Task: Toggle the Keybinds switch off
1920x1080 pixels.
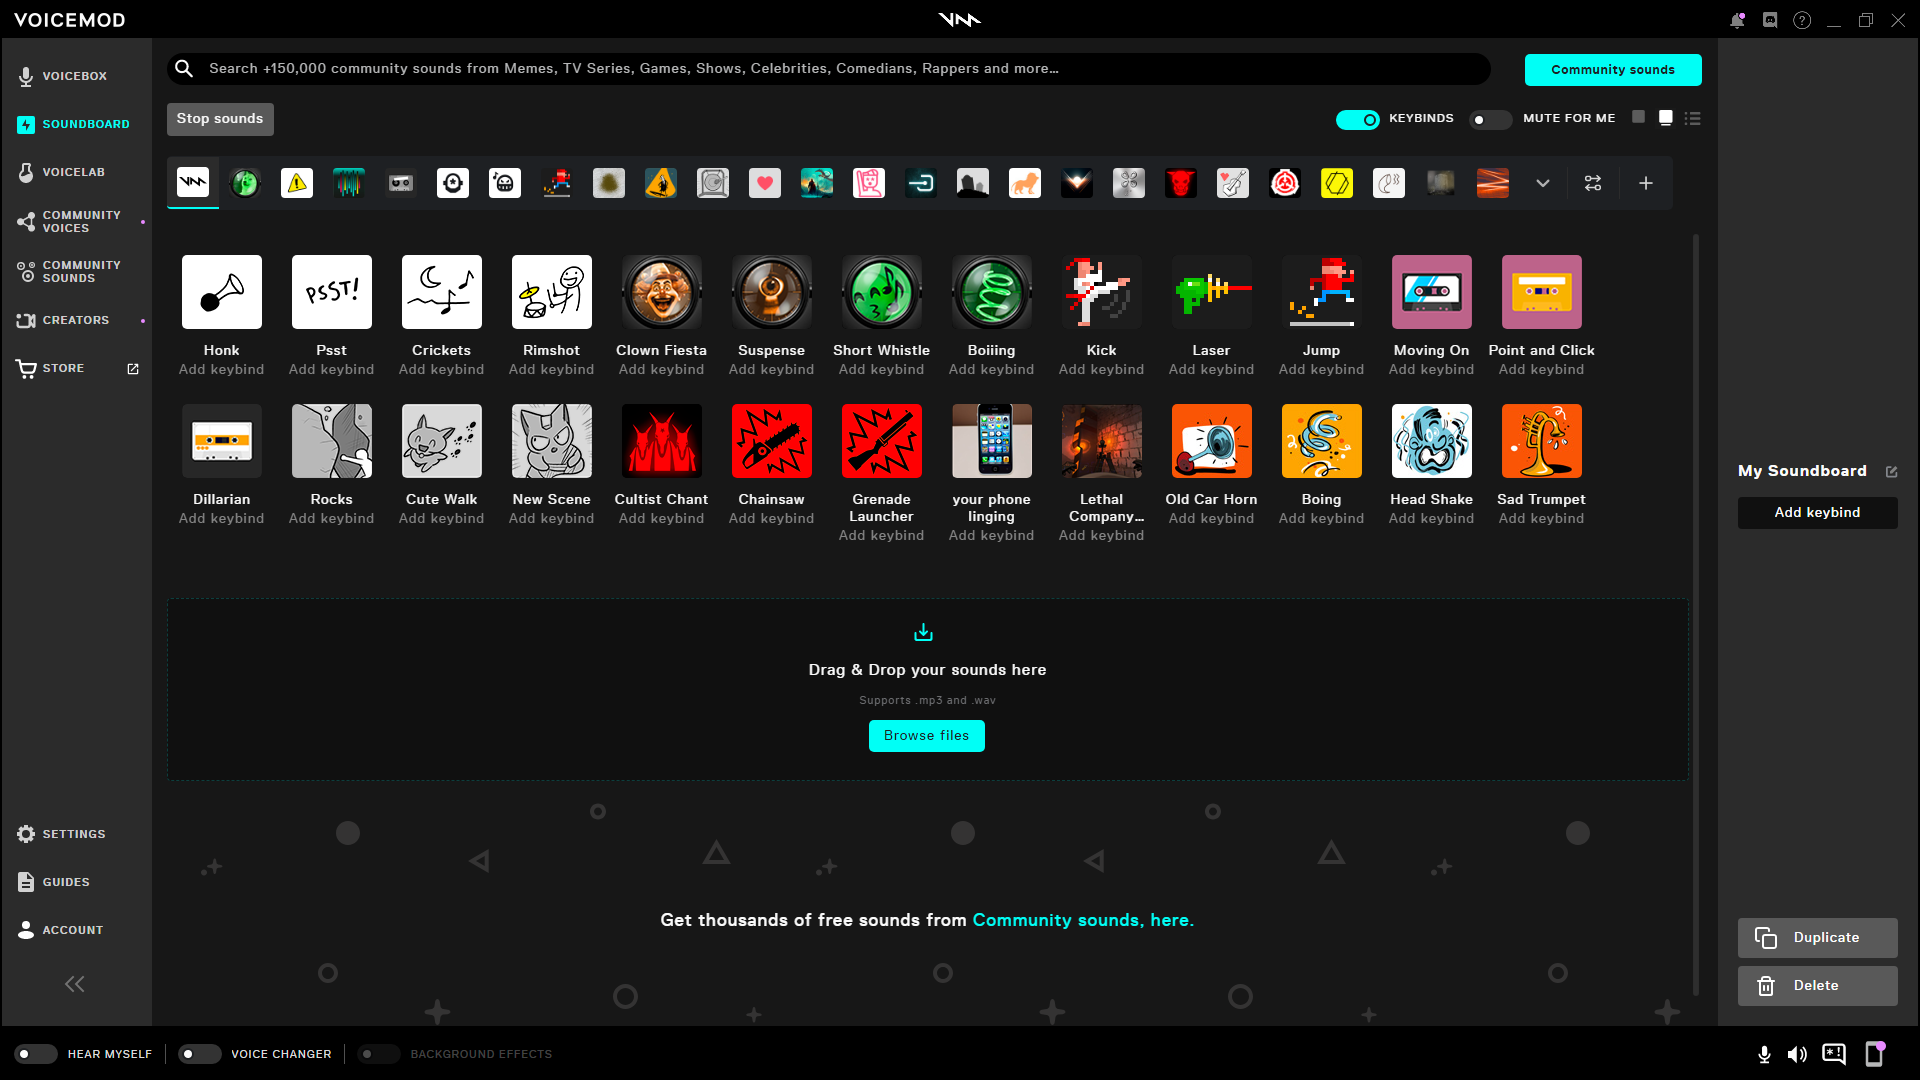Action: tap(1357, 119)
